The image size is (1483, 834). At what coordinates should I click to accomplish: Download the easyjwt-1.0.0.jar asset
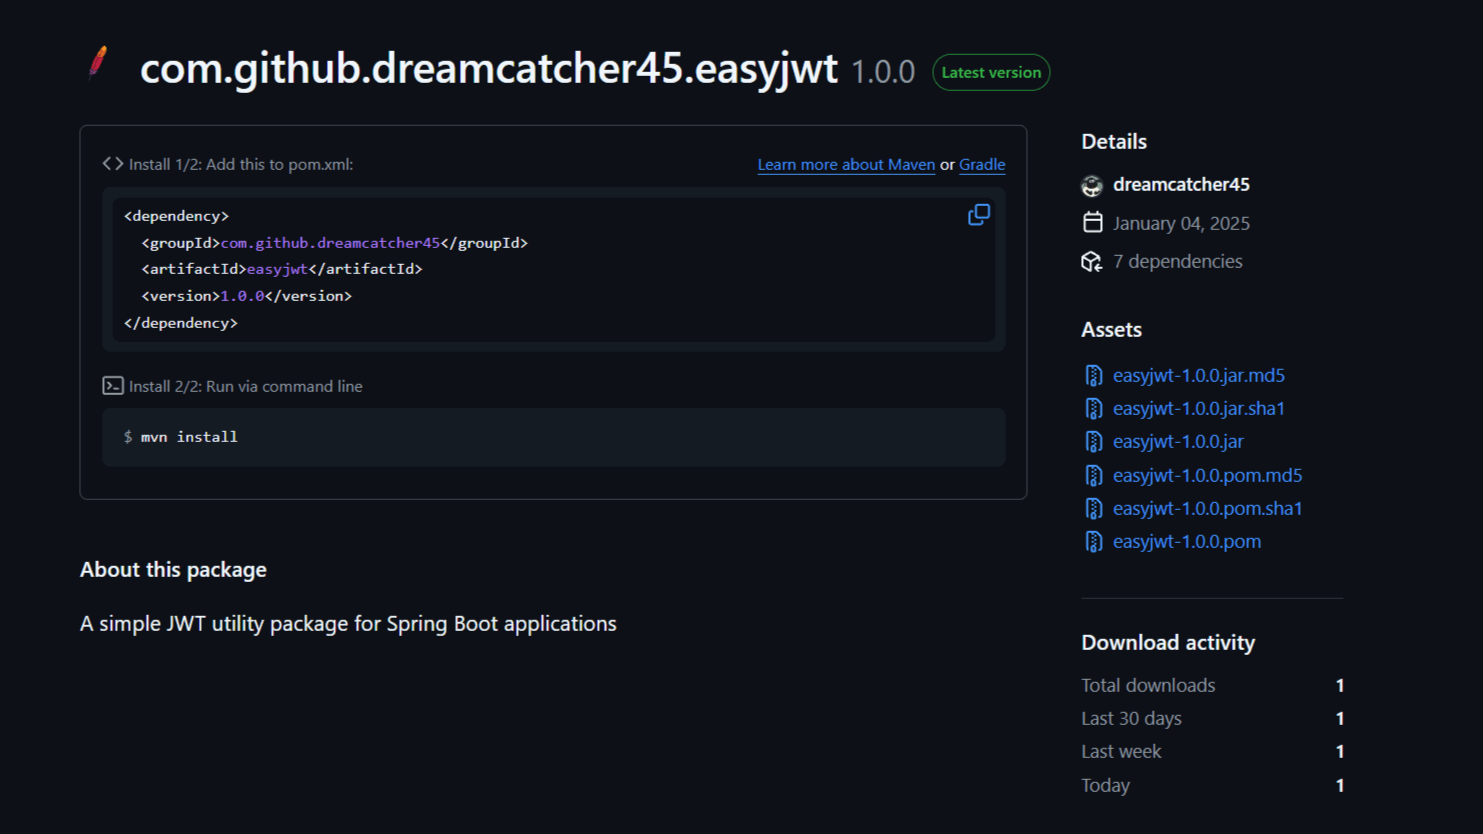[x=1178, y=442]
